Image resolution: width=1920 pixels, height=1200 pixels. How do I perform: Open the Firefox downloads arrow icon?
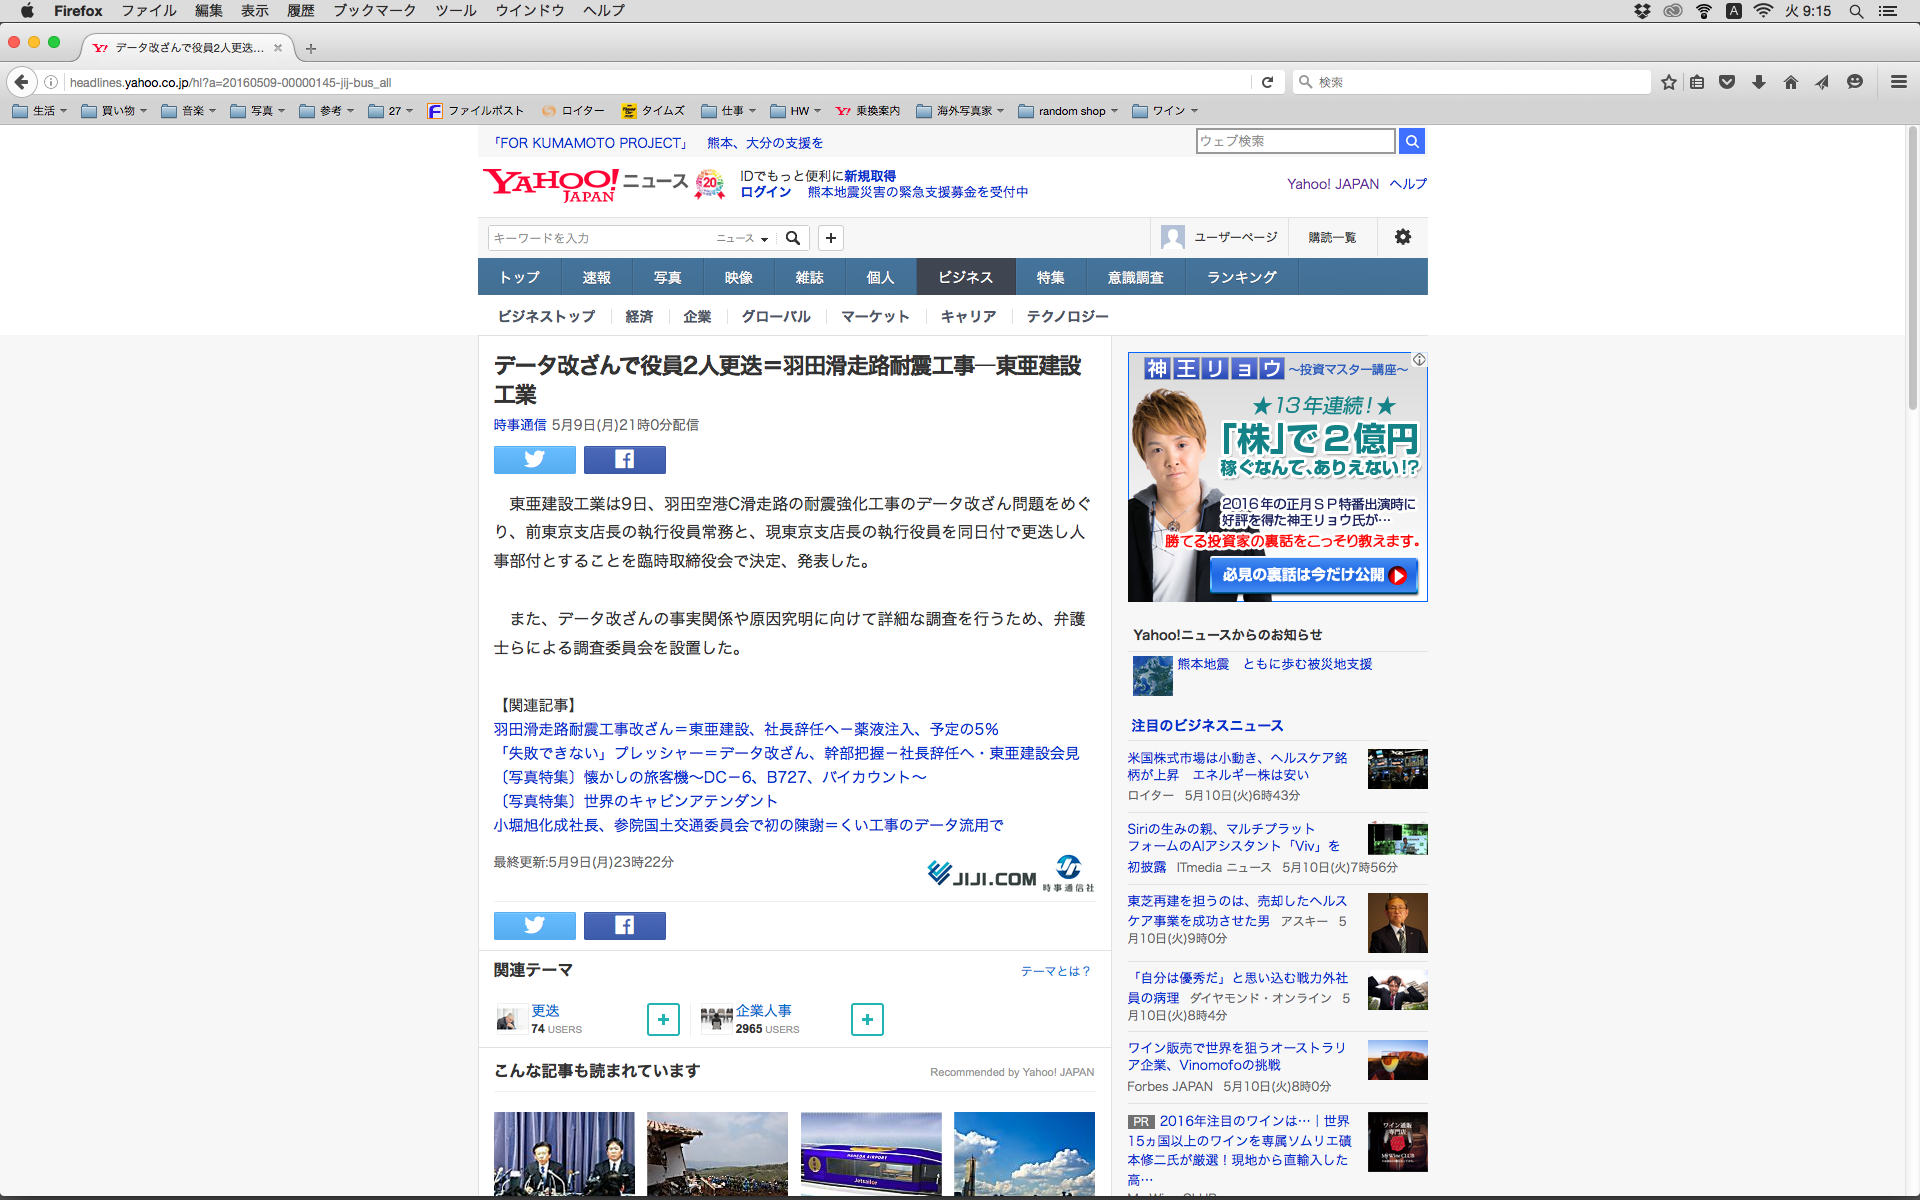click(1759, 82)
